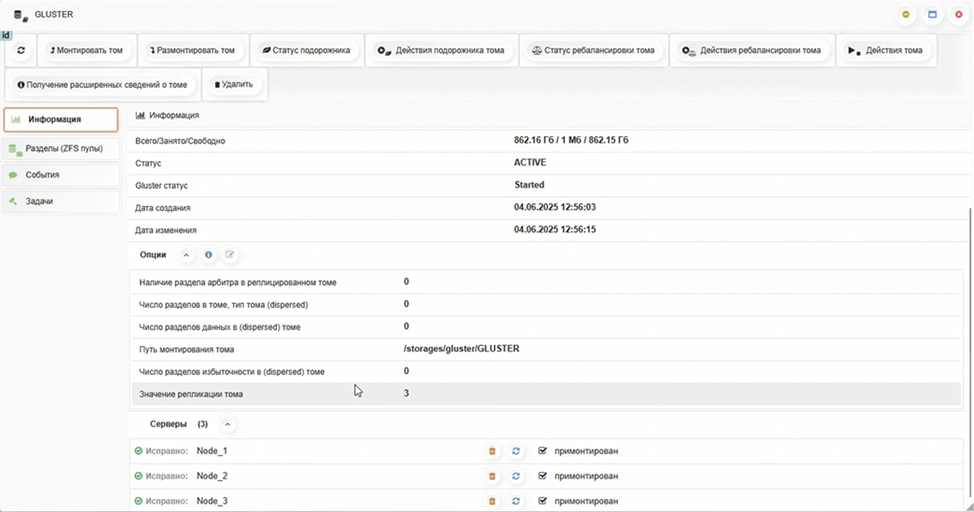The width and height of the screenshot is (974, 512).
Task: Click the trash icon for Node_3
Action: tap(492, 501)
